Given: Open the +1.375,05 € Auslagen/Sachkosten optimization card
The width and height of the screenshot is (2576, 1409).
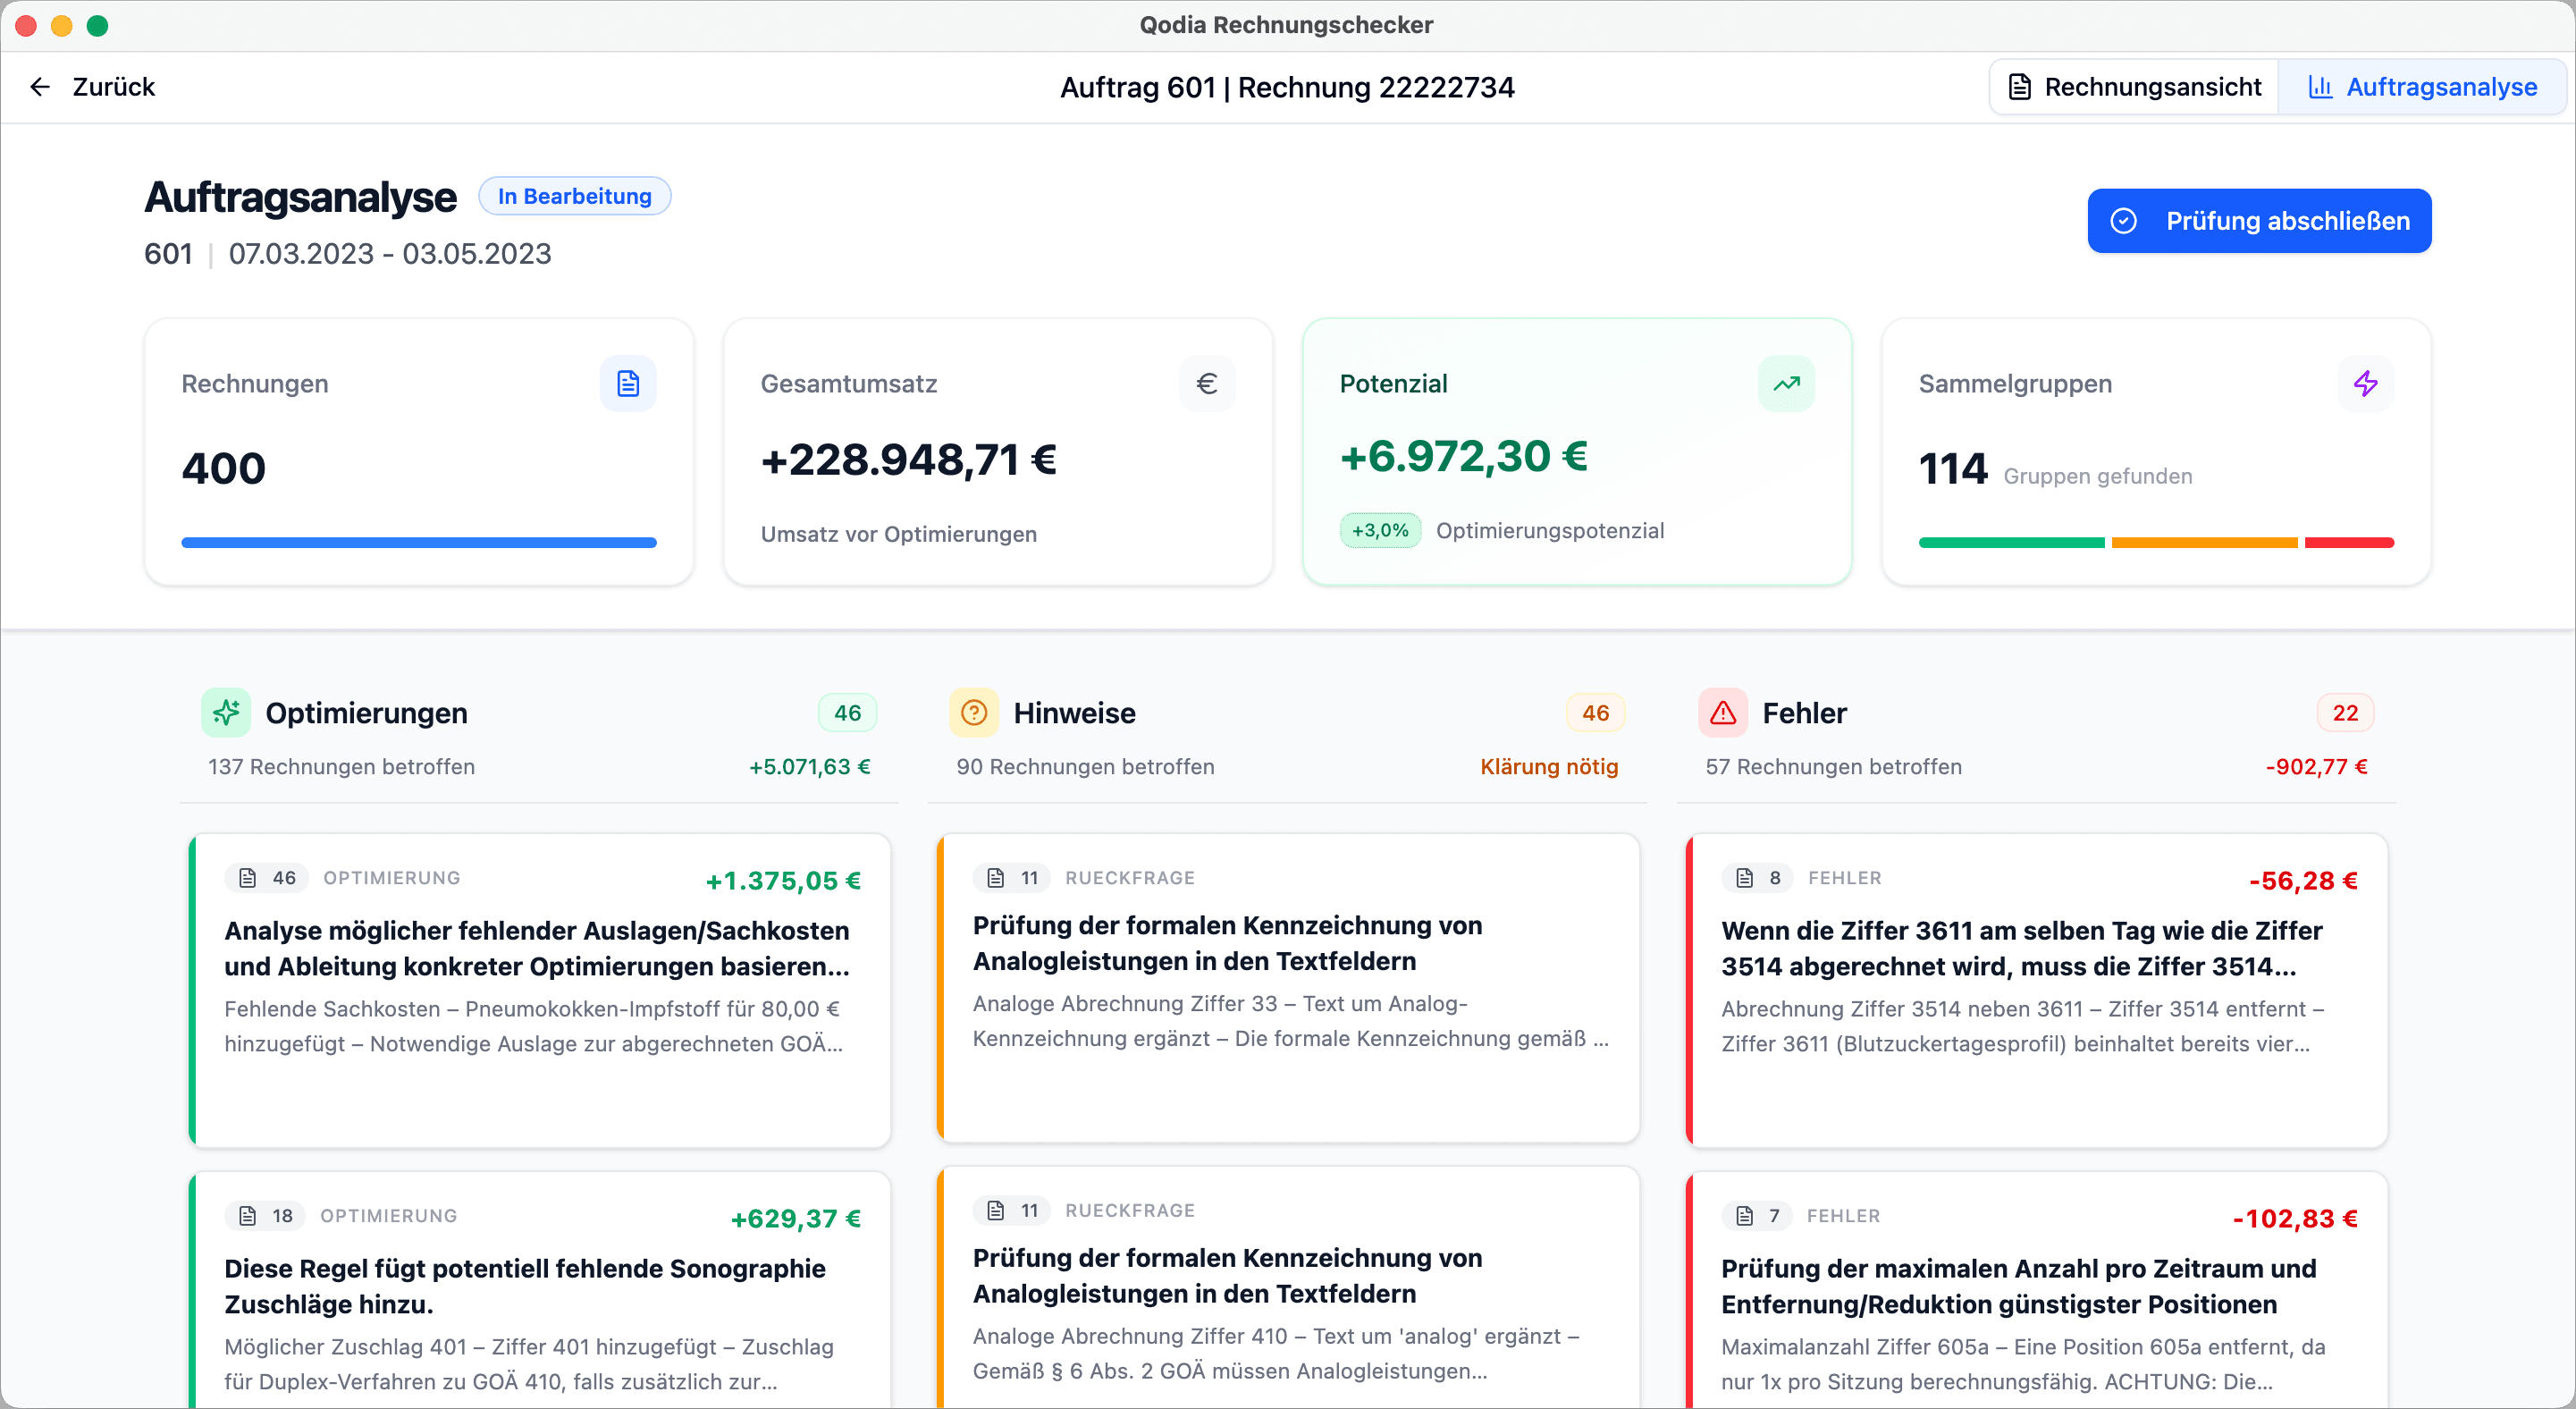Looking at the screenshot, I should 540,990.
